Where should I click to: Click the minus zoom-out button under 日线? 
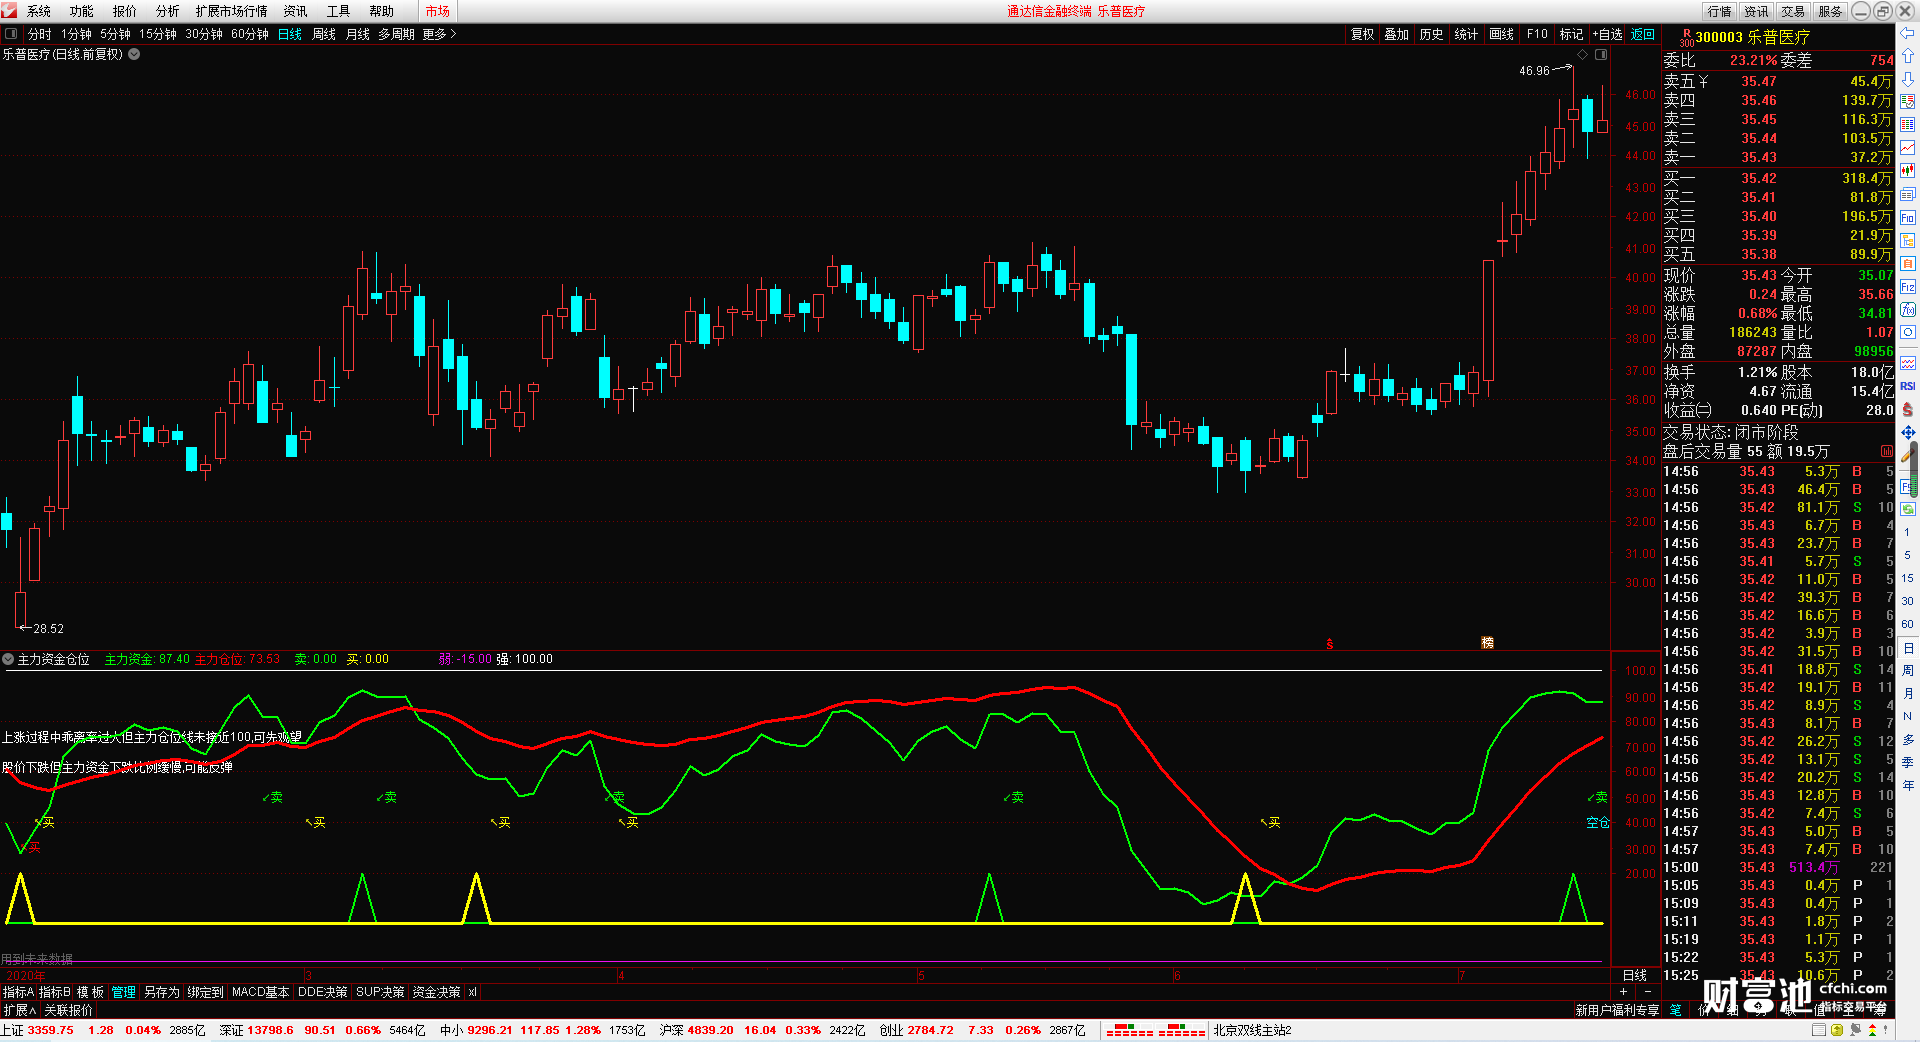click(x=1648, y=991)
